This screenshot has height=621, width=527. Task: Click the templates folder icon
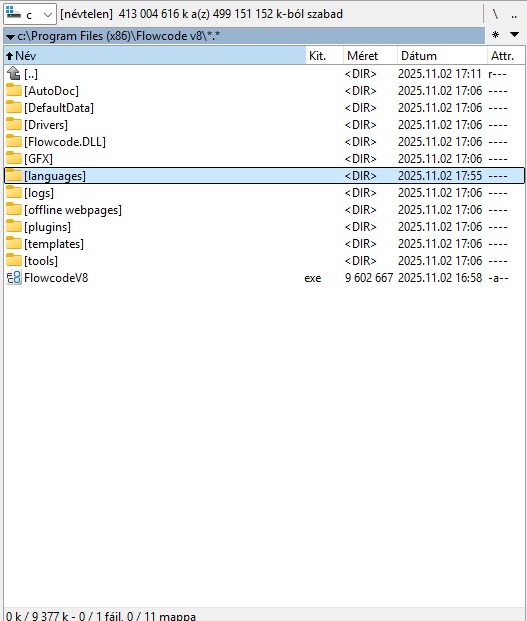(x=13, y=244)
